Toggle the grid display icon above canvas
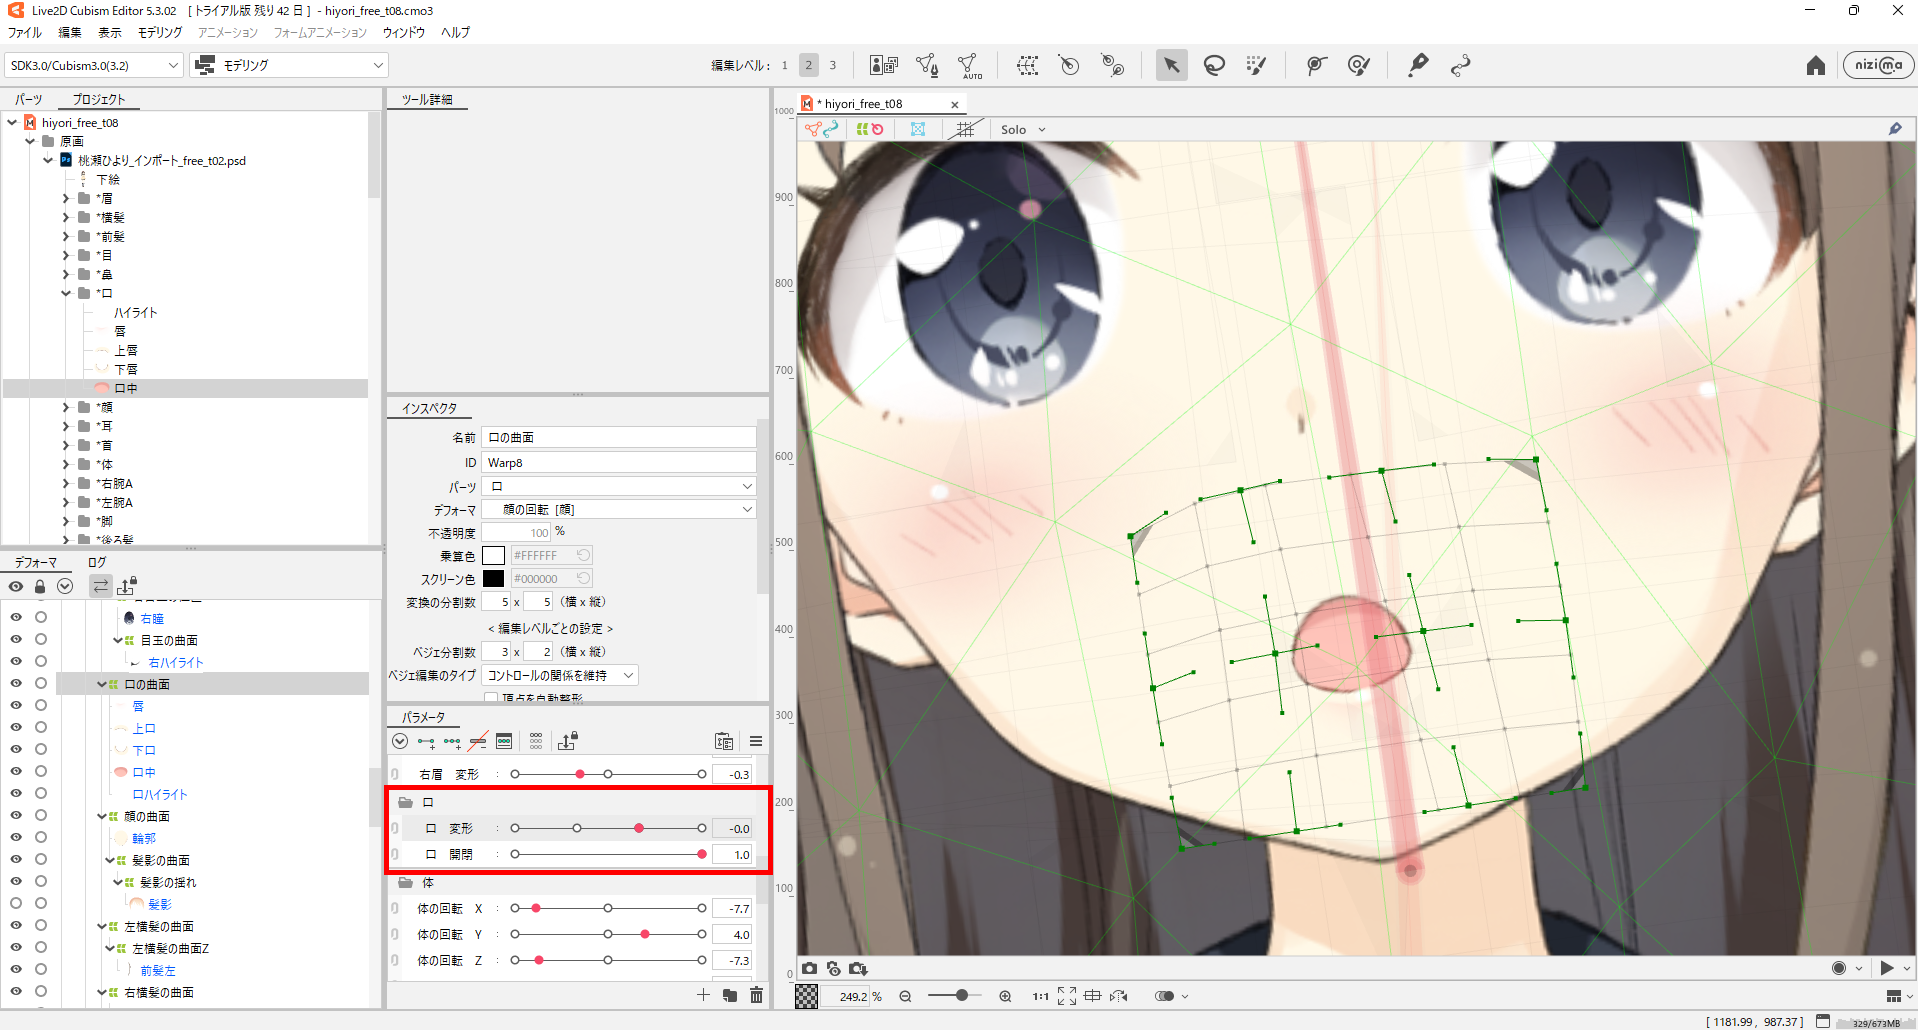 pos(965,129)
